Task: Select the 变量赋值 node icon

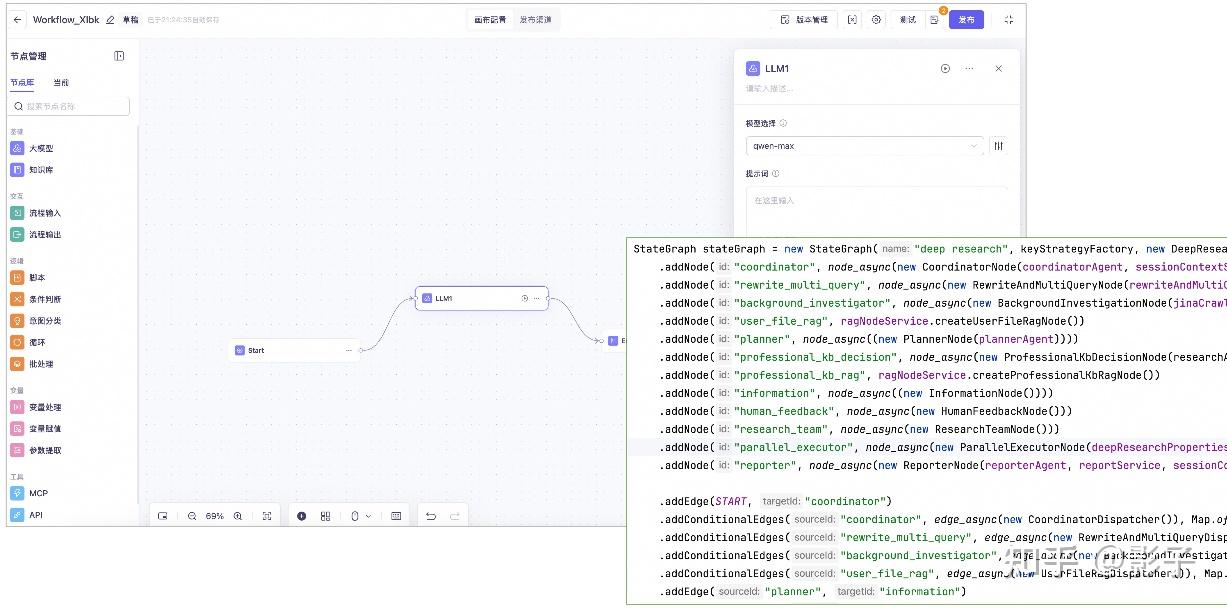Action: pyautogui.click(x=17, y=428)
